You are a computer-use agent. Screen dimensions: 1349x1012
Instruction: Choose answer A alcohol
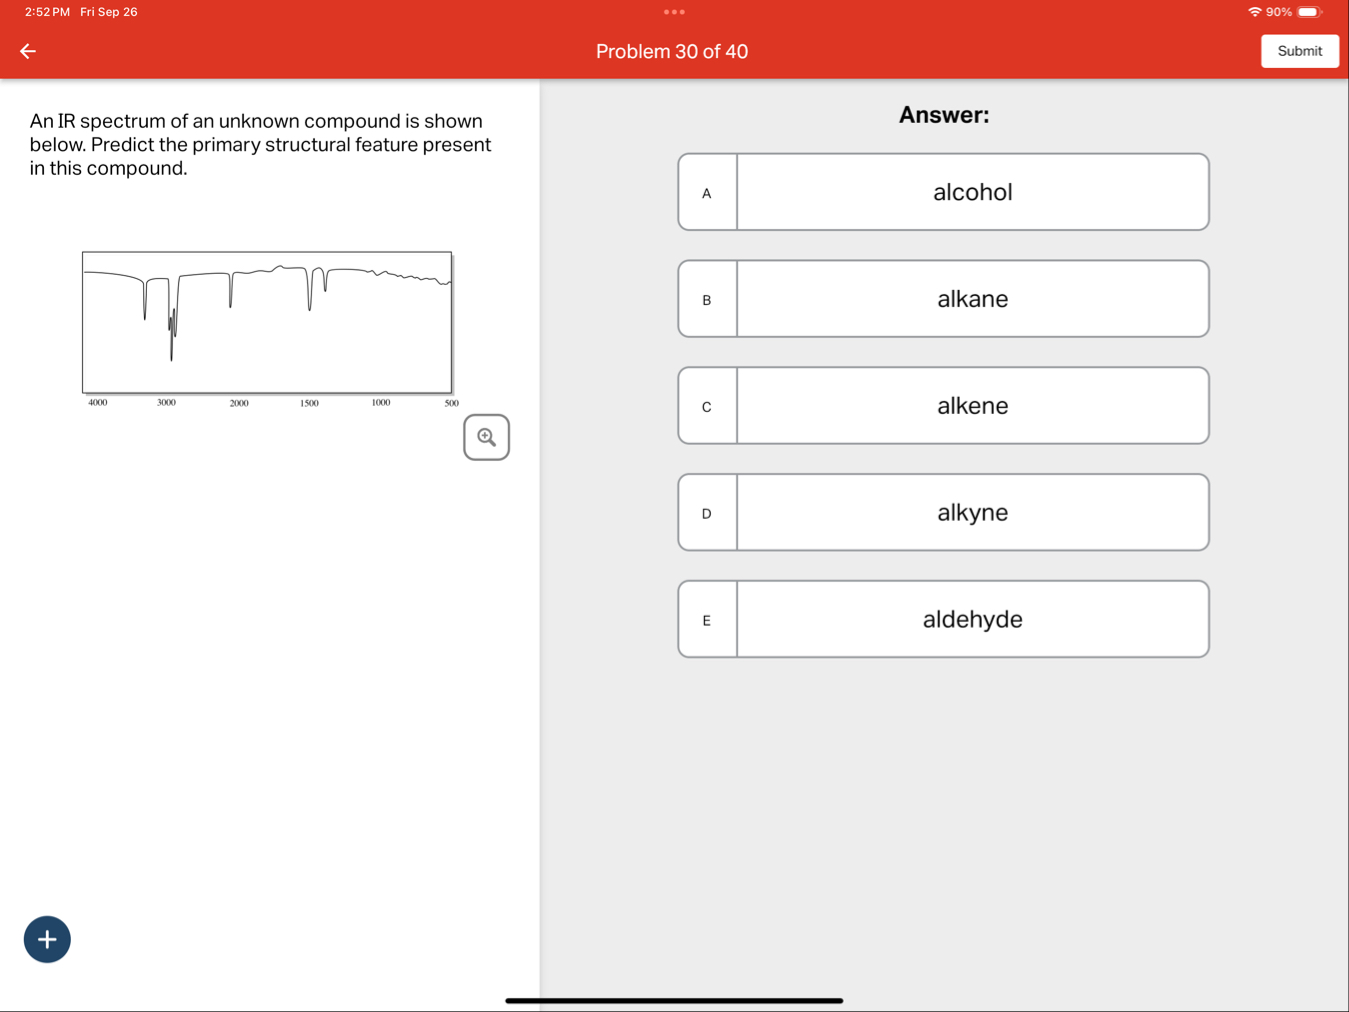tap(943, 192)
